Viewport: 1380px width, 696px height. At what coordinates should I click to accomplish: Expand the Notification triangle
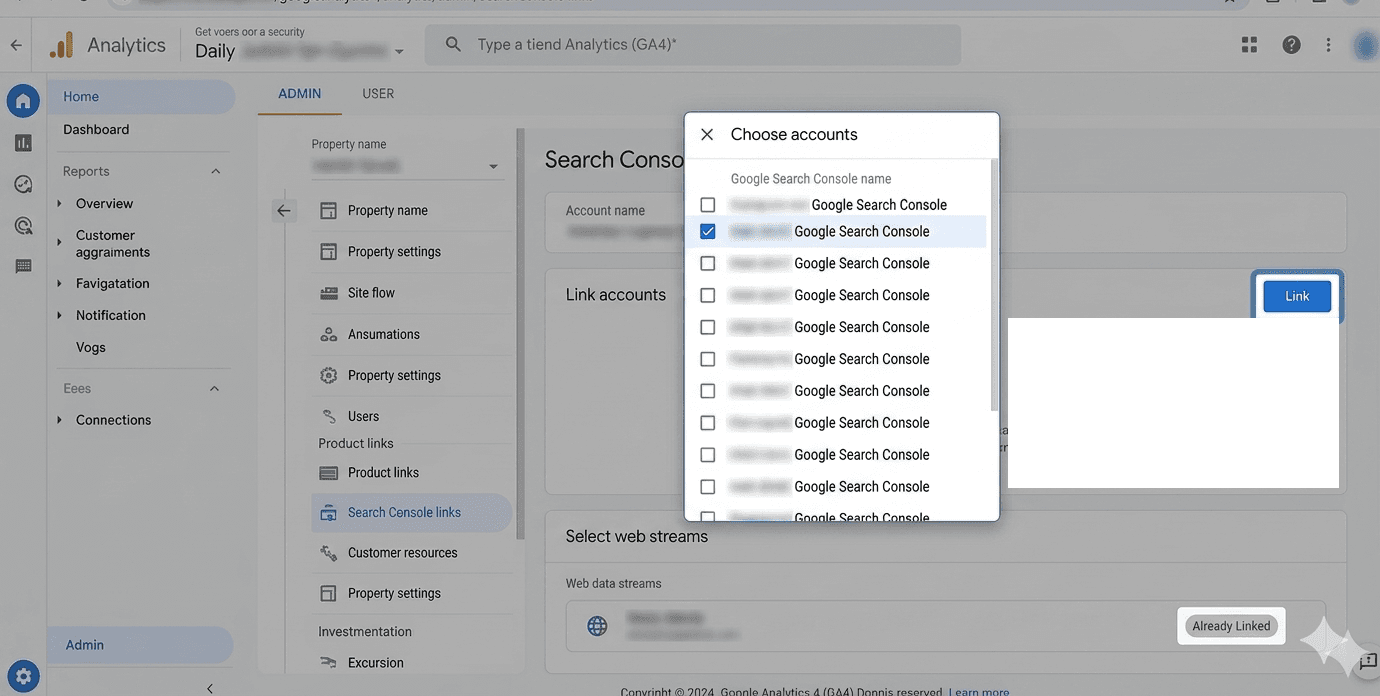pyautogui.click(x=59, y=315)
